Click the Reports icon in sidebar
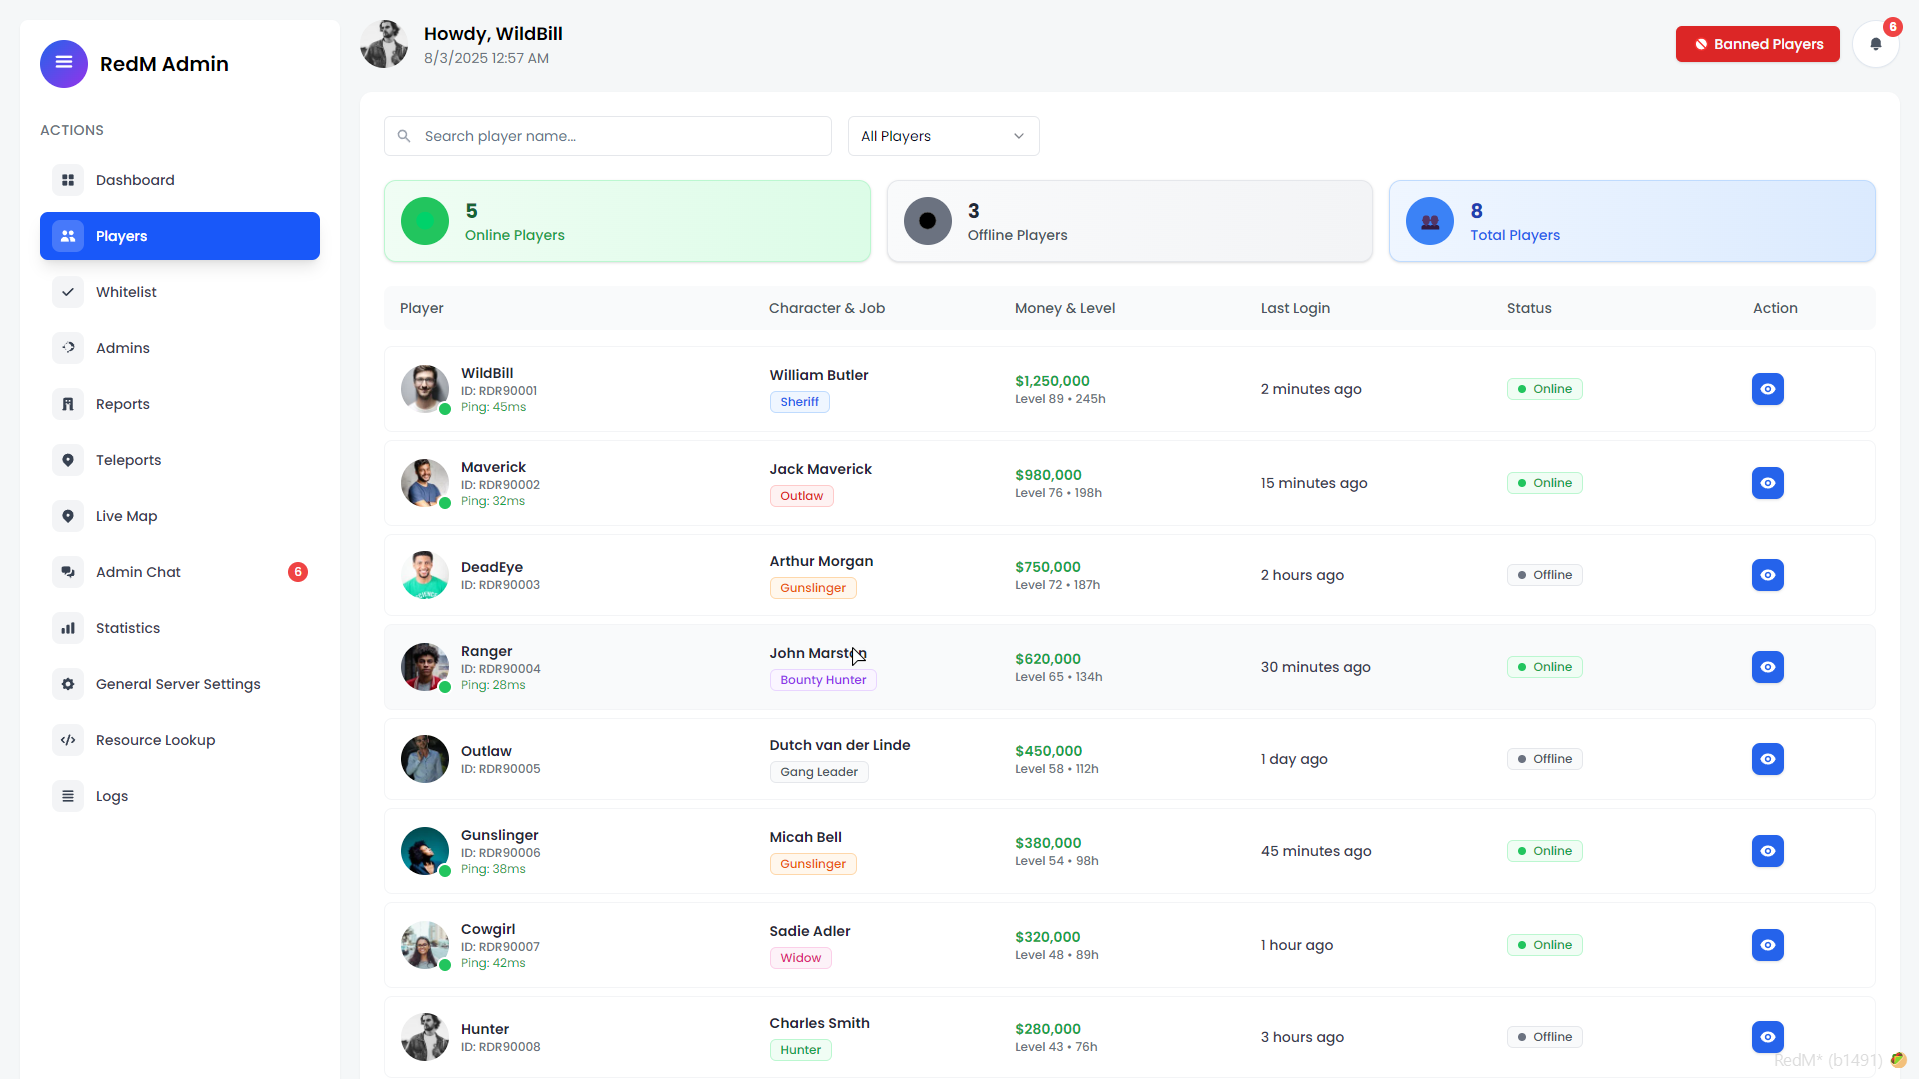This screenshot has height=1079, width=1919. click(67, 404)
